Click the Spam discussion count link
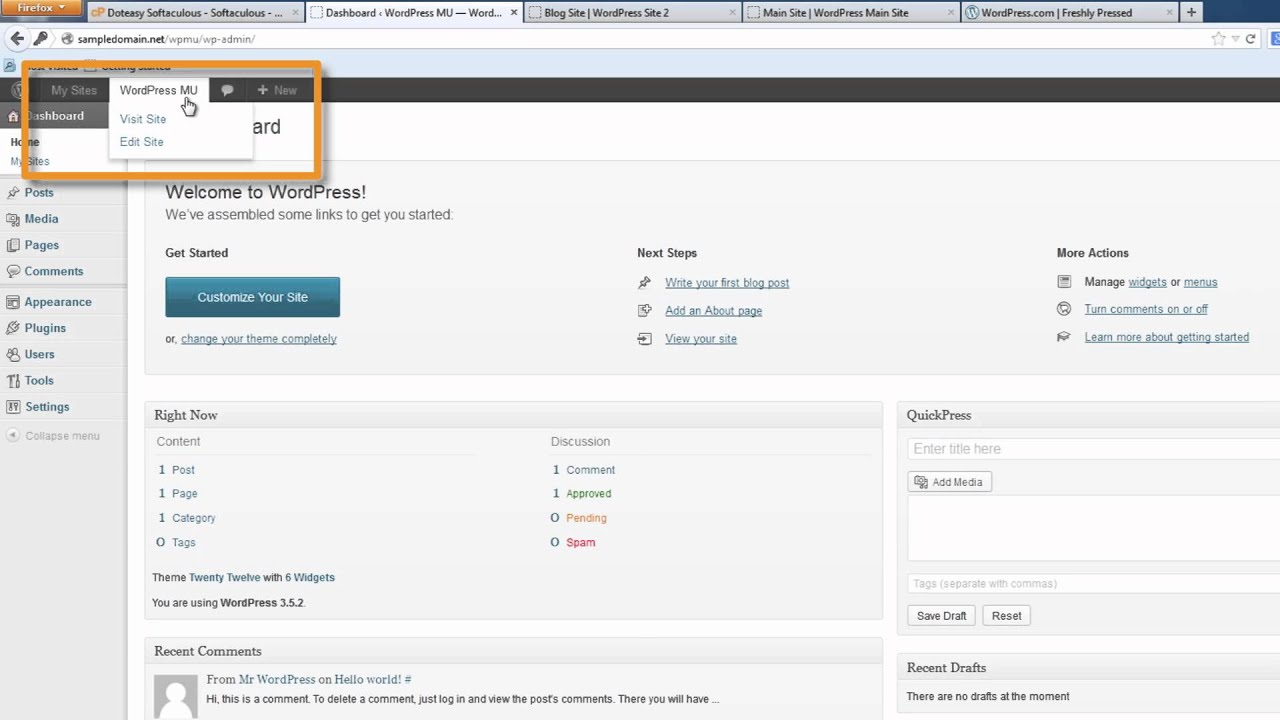 pyautogui.click(x=580, y=542)
